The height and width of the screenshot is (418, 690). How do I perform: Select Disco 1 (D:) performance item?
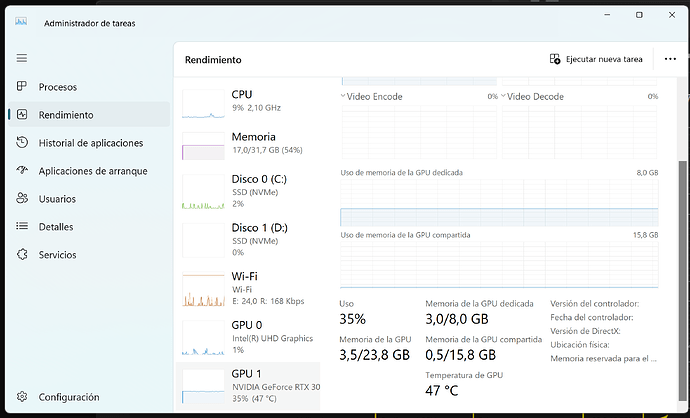pyautogui.click(x=248, y=240)
